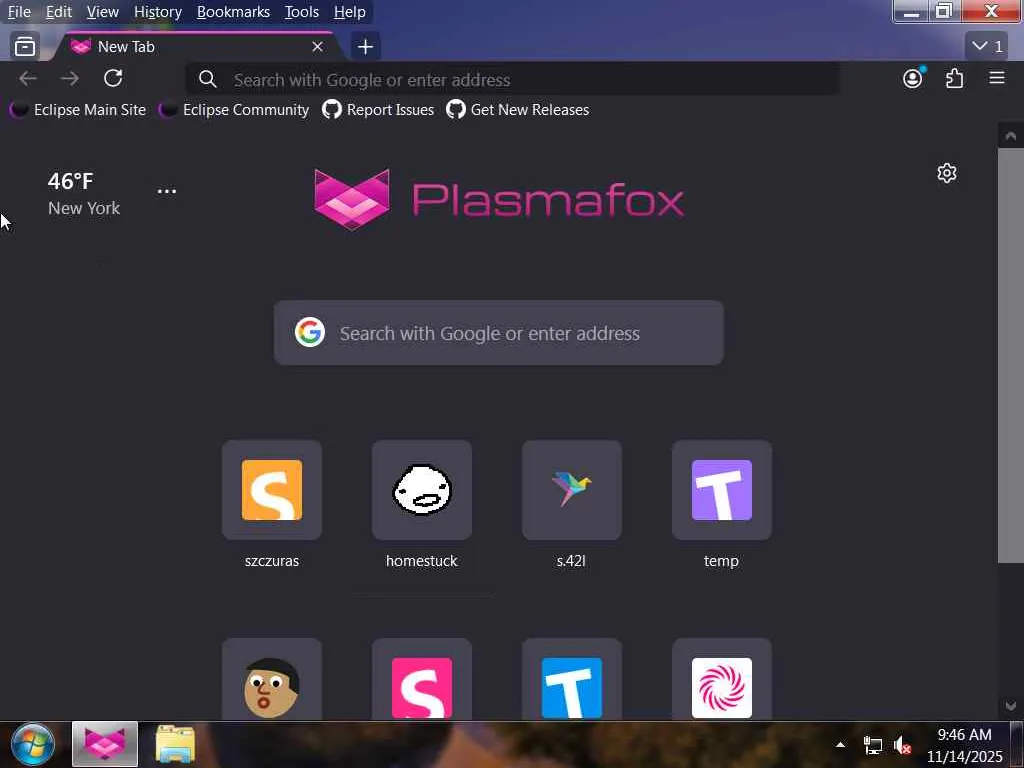Click the search magnifier in address bar
Image resolution: width=1024 pixels, height=768 pixels.
[208, 80]
